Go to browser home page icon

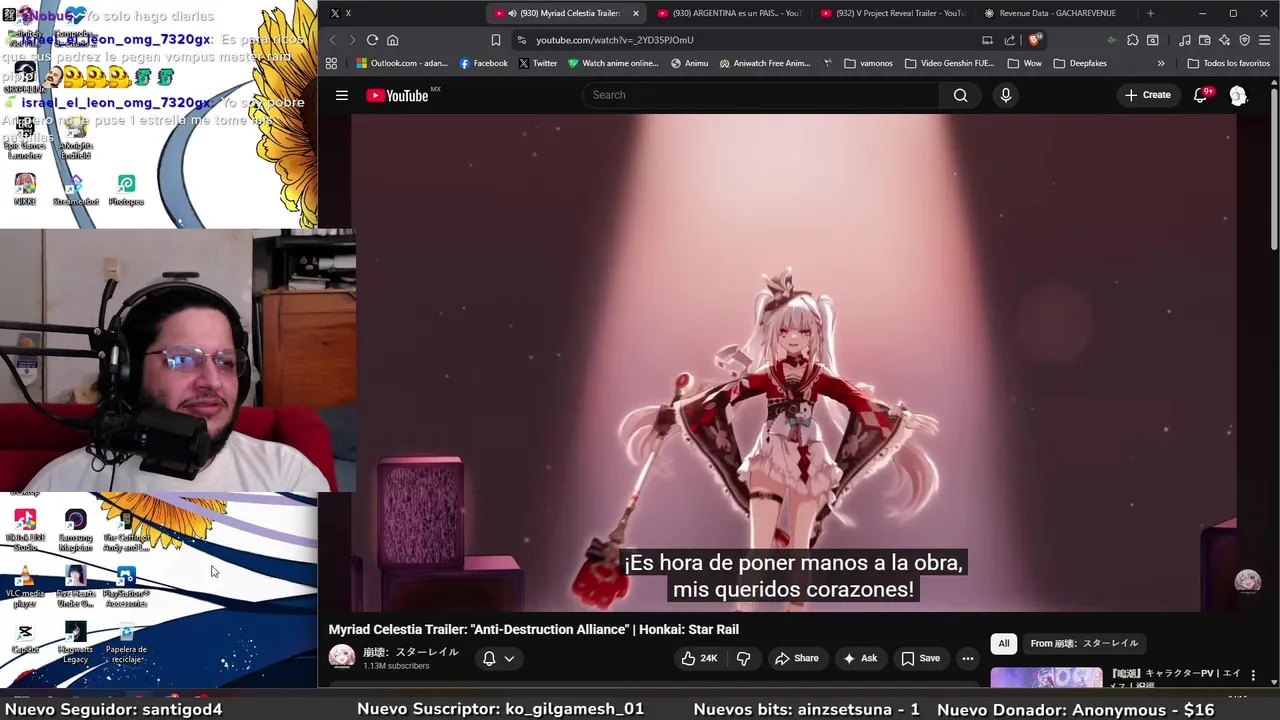pyautogui.click(x=393, y=40)
